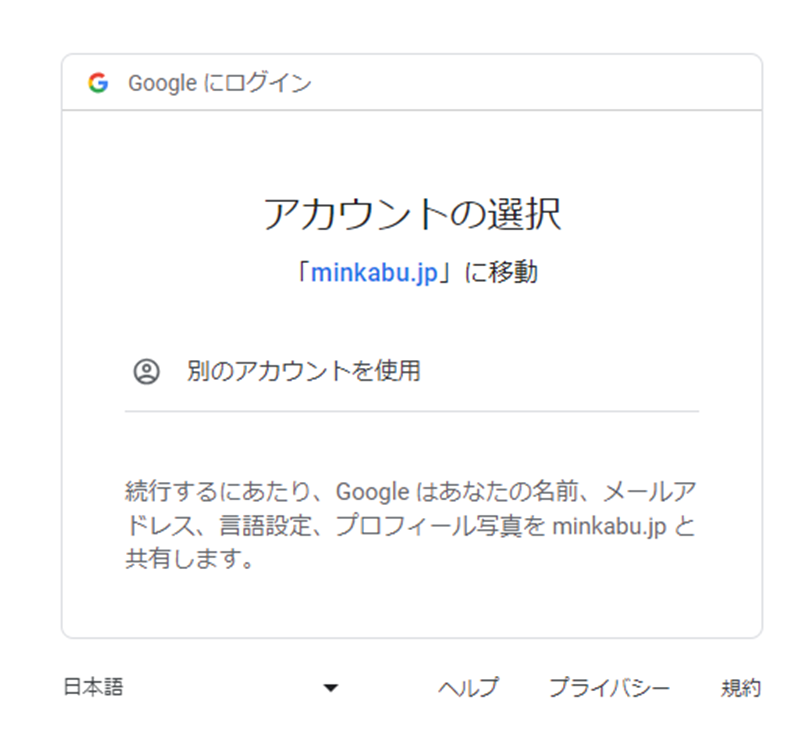Click the に移動 text beside minkabu.jp
This screenshot has width=810, height=750.
[501, 272]
